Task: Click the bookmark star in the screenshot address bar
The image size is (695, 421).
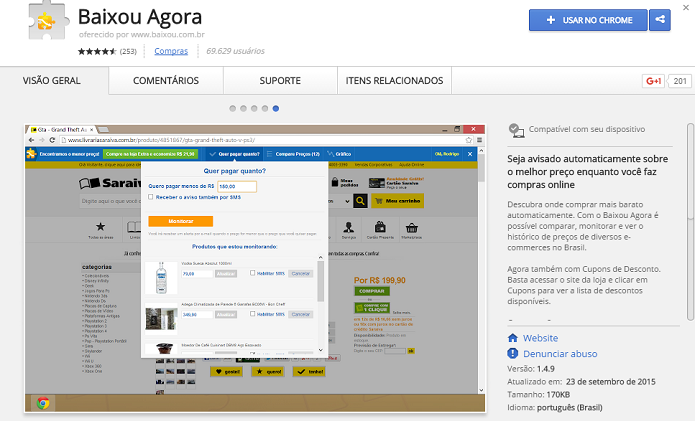Action: [x=469, y=140]
